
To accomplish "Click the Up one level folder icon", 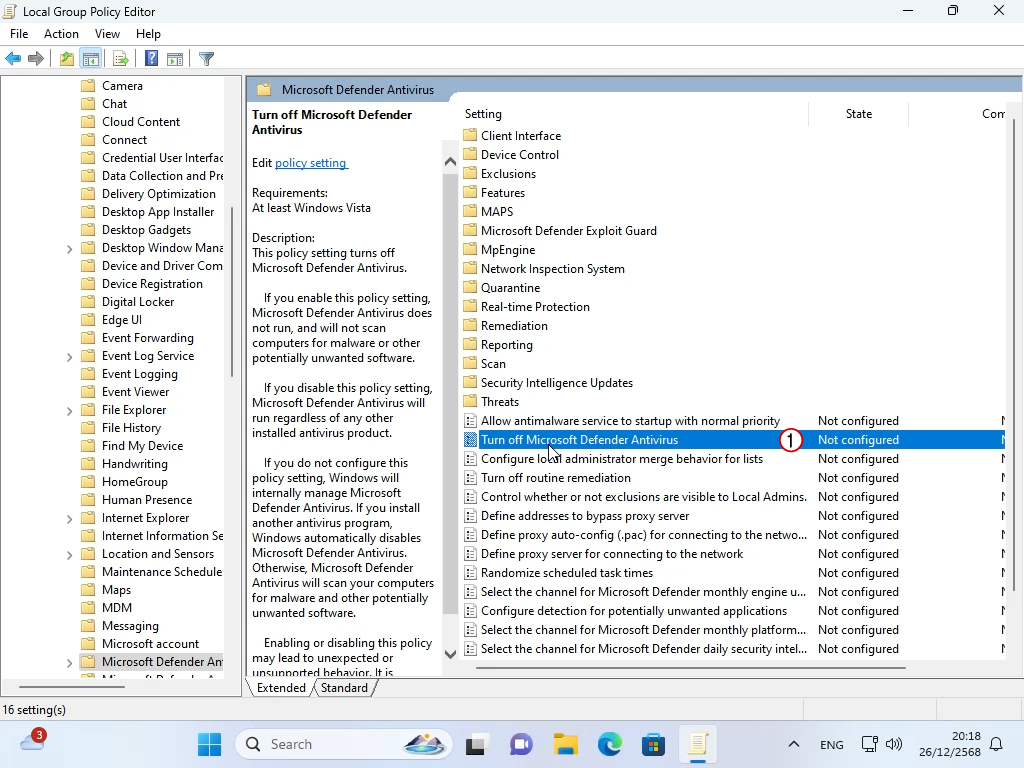I will 66,59.
